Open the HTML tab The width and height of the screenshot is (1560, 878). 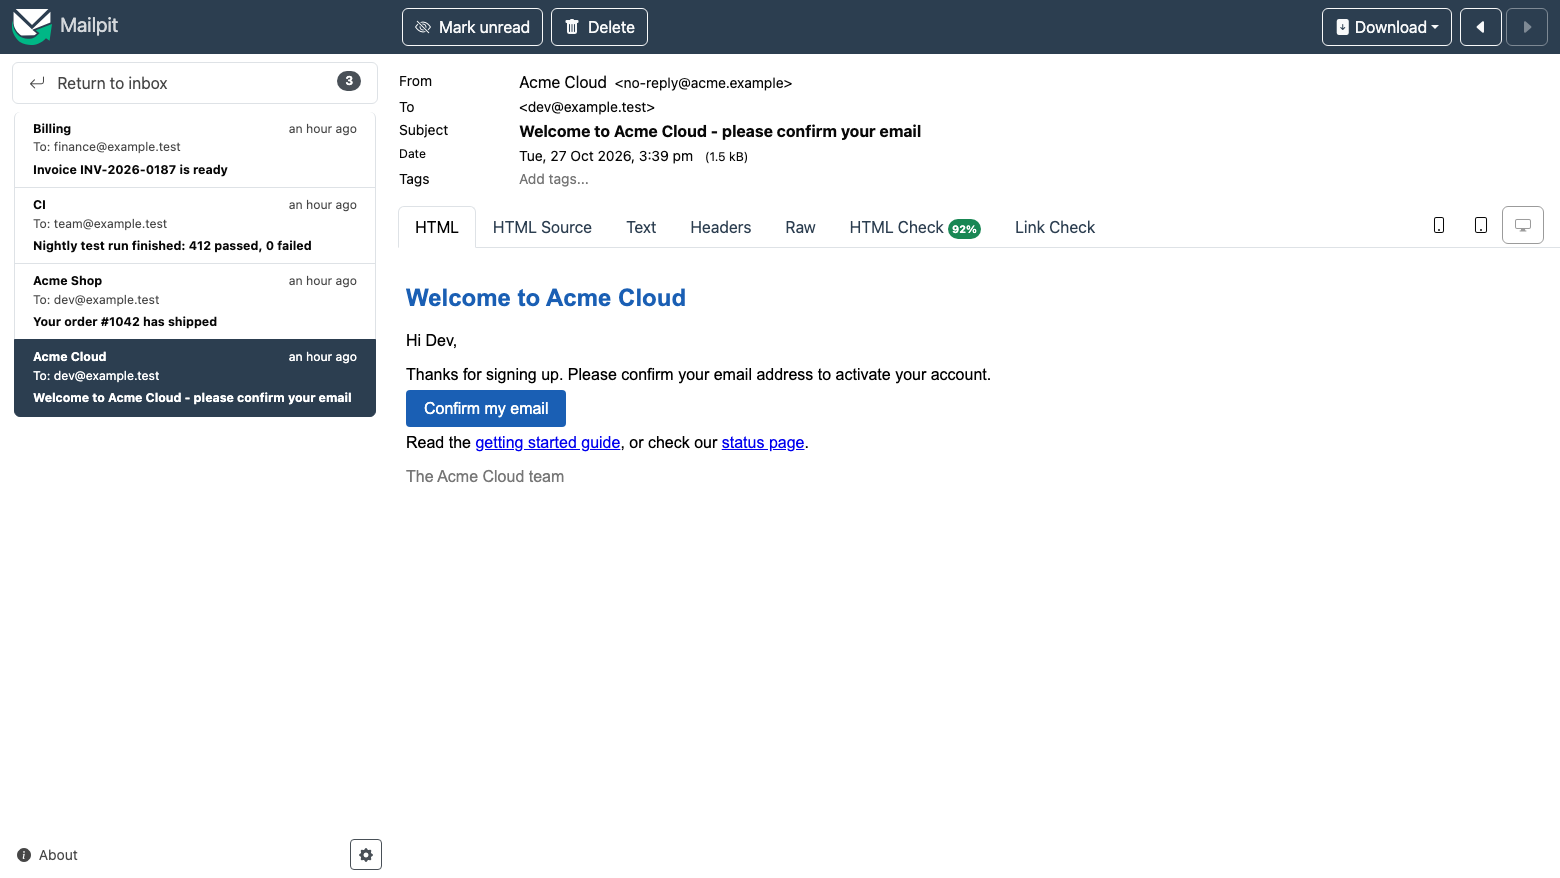pos(437,227)
